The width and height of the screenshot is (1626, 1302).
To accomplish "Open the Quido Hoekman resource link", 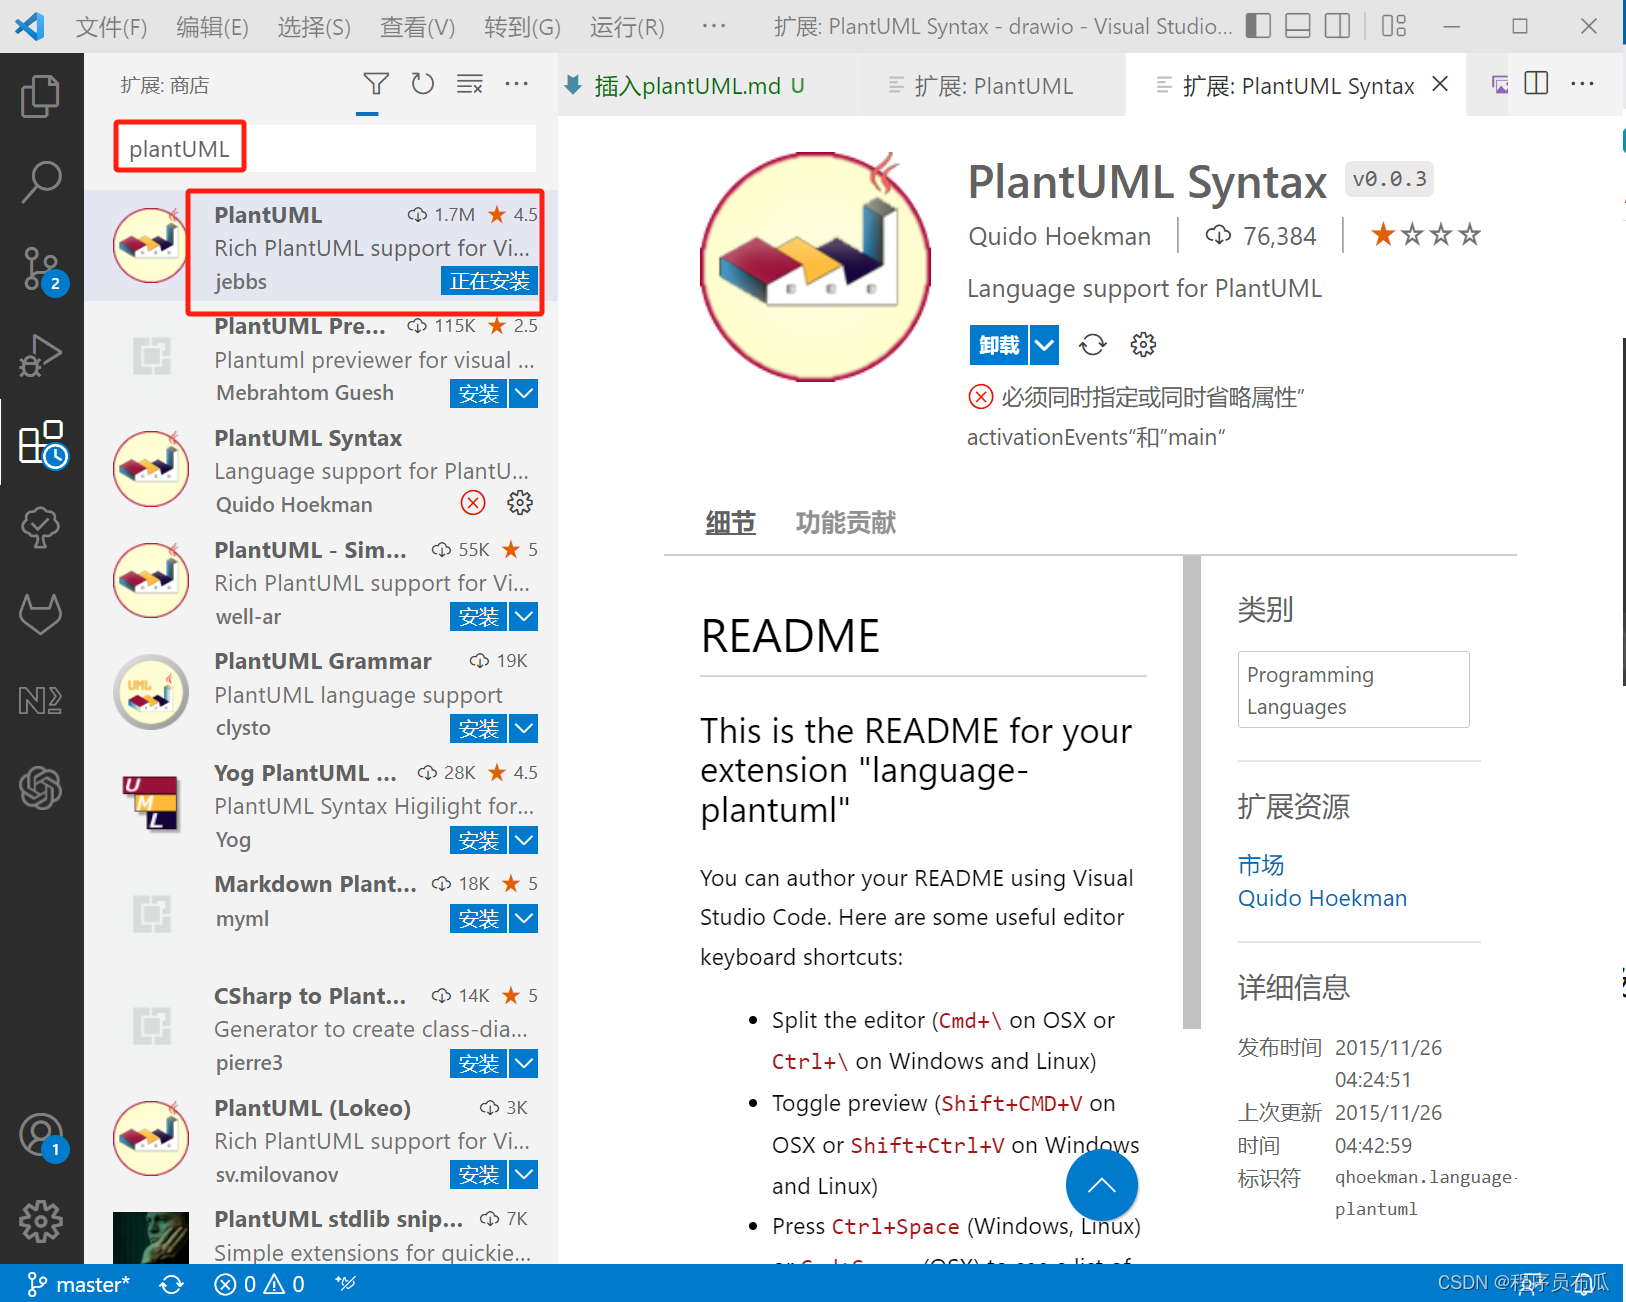I will click(1322, 898).
